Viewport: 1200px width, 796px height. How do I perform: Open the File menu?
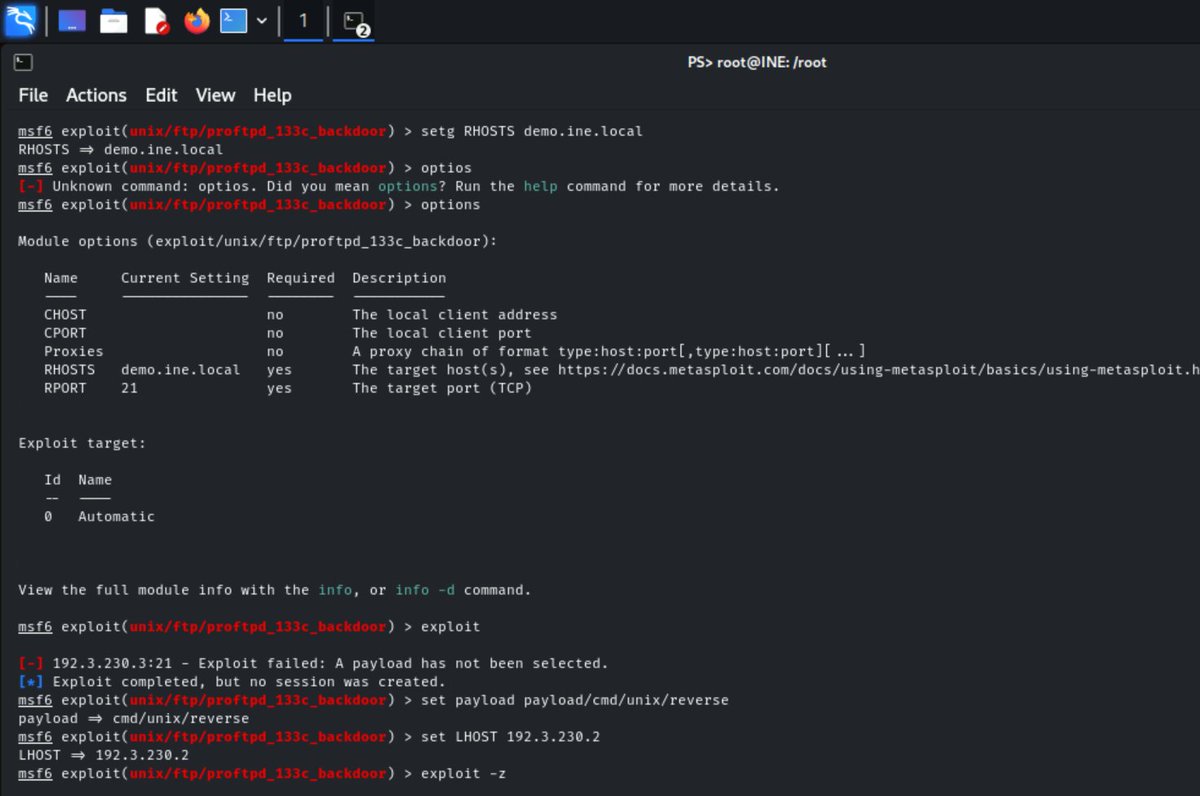[x=33, y=95]
